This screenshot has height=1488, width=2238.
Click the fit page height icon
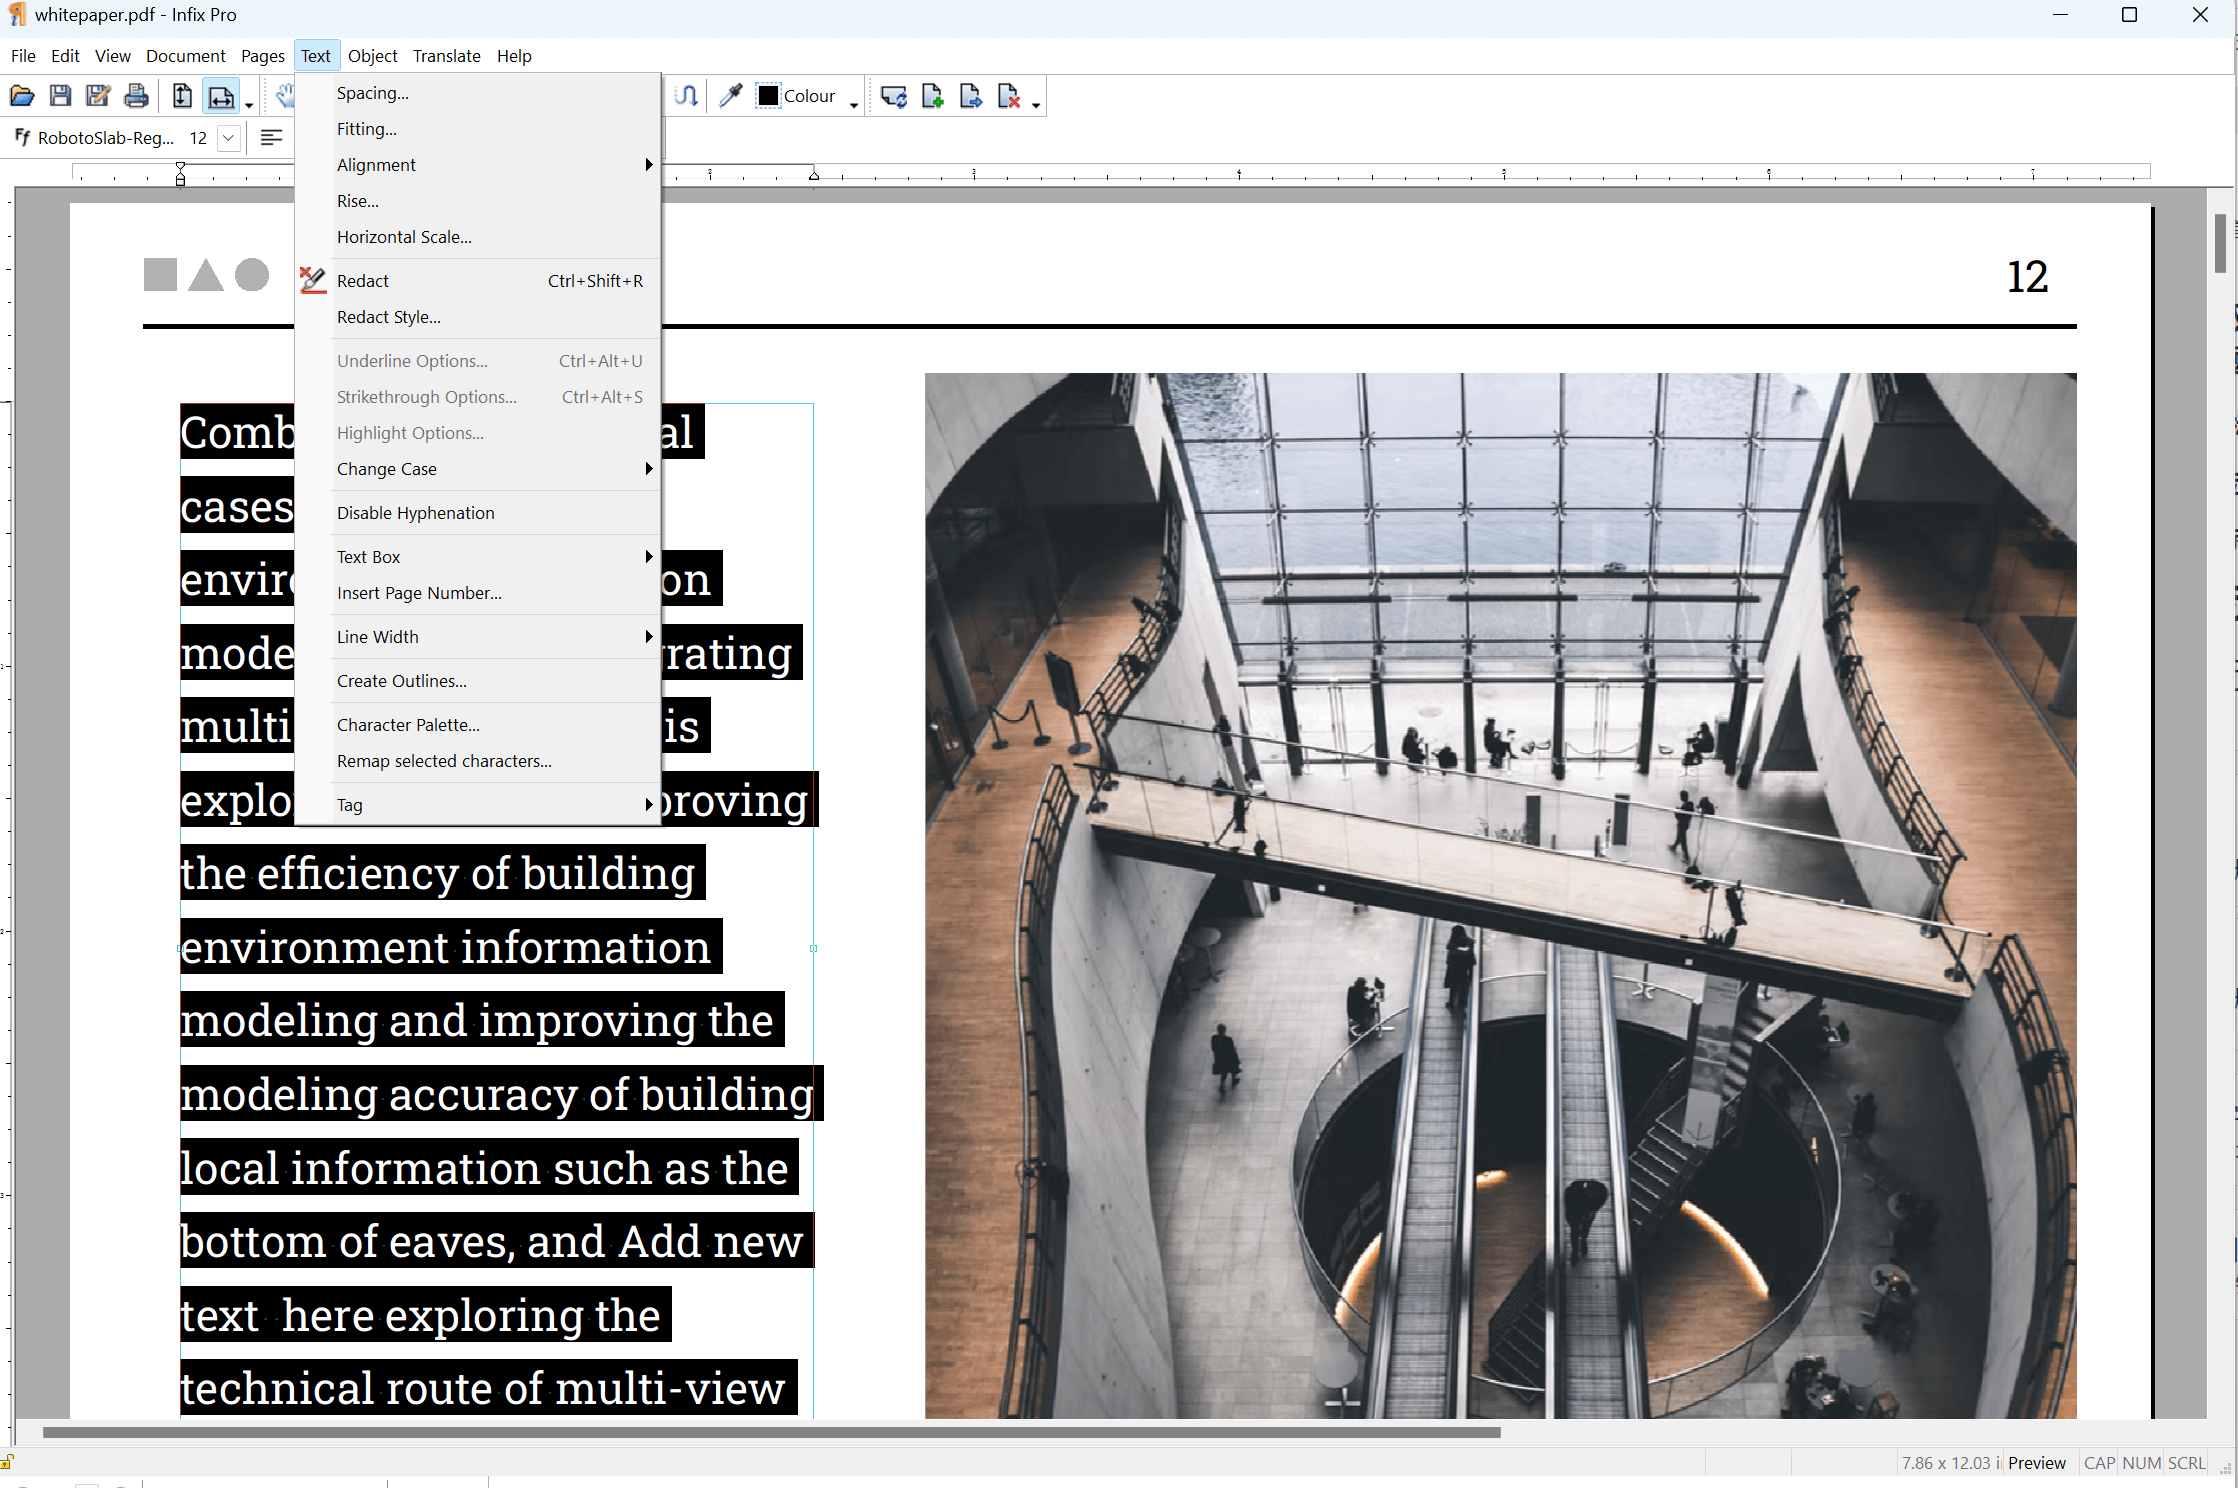click(x=183, y=95)
